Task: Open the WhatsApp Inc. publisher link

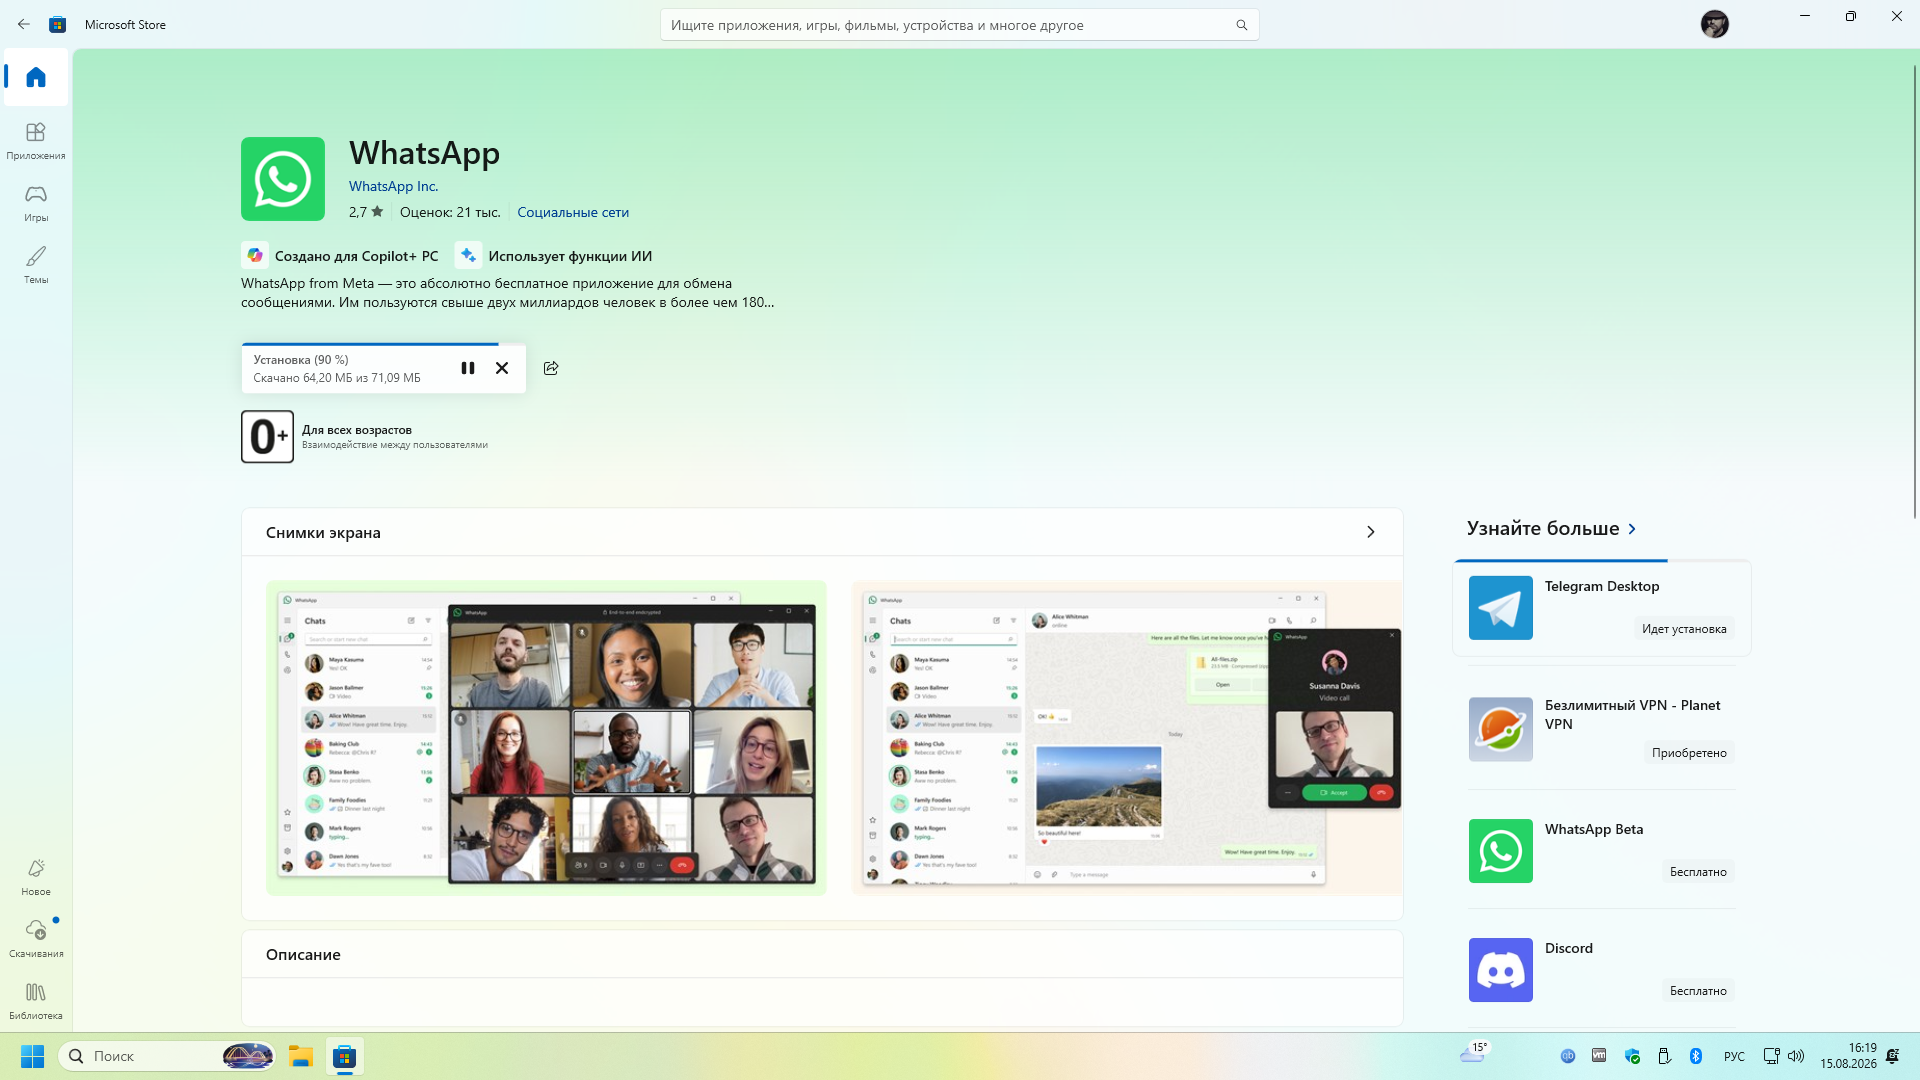Action: [x=393, y=186]
